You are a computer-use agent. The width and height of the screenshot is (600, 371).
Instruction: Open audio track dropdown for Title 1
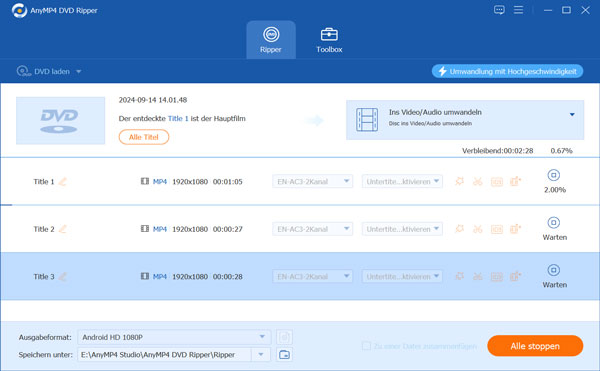[x=312, y=182]
